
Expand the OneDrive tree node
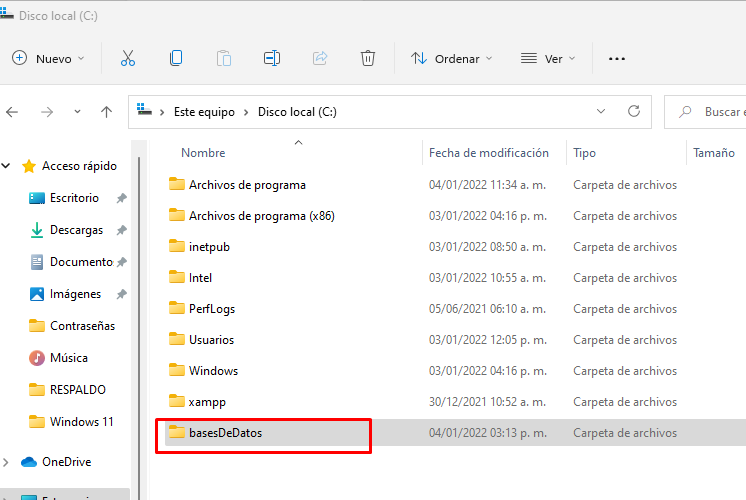tap(8, 462)
